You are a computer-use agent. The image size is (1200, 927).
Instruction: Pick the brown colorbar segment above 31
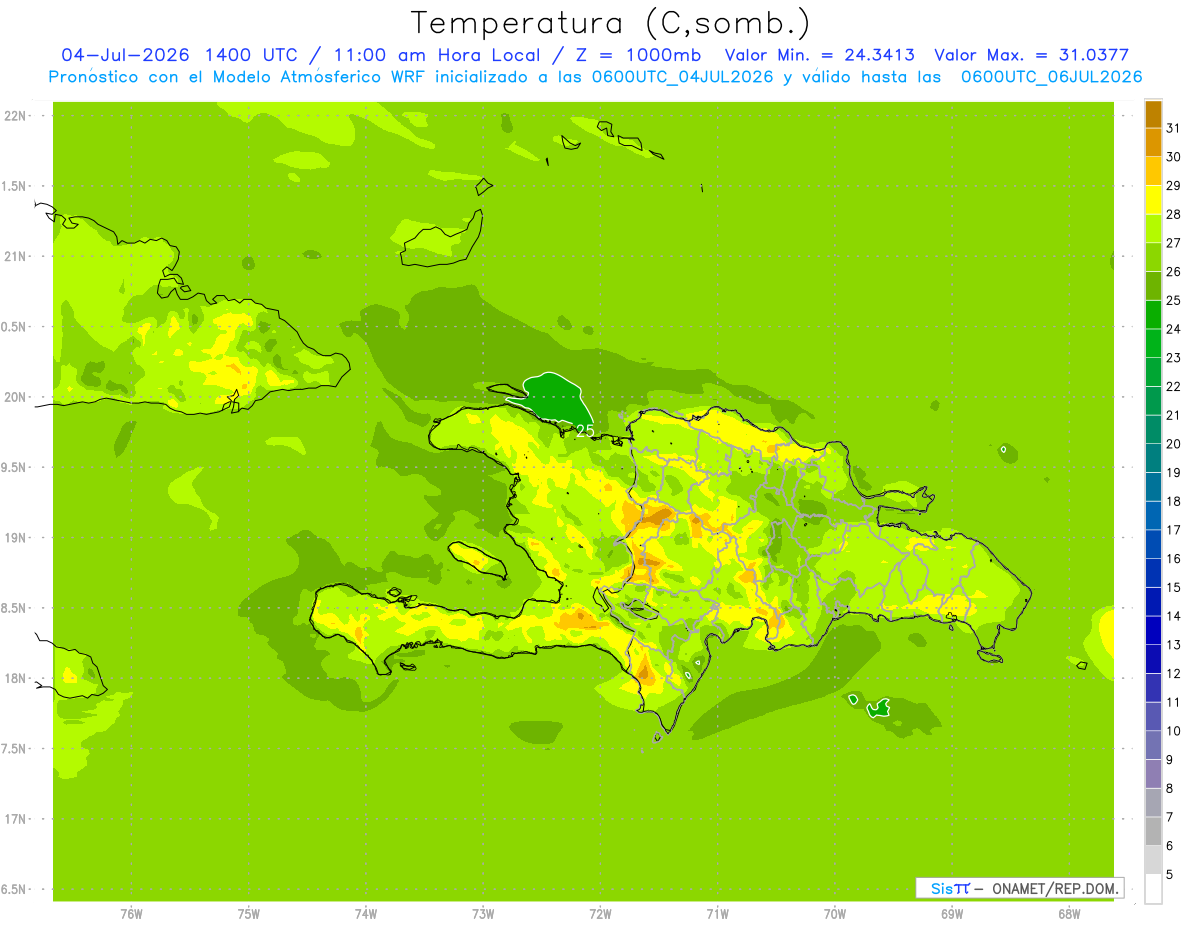[x=1153, y=113]
